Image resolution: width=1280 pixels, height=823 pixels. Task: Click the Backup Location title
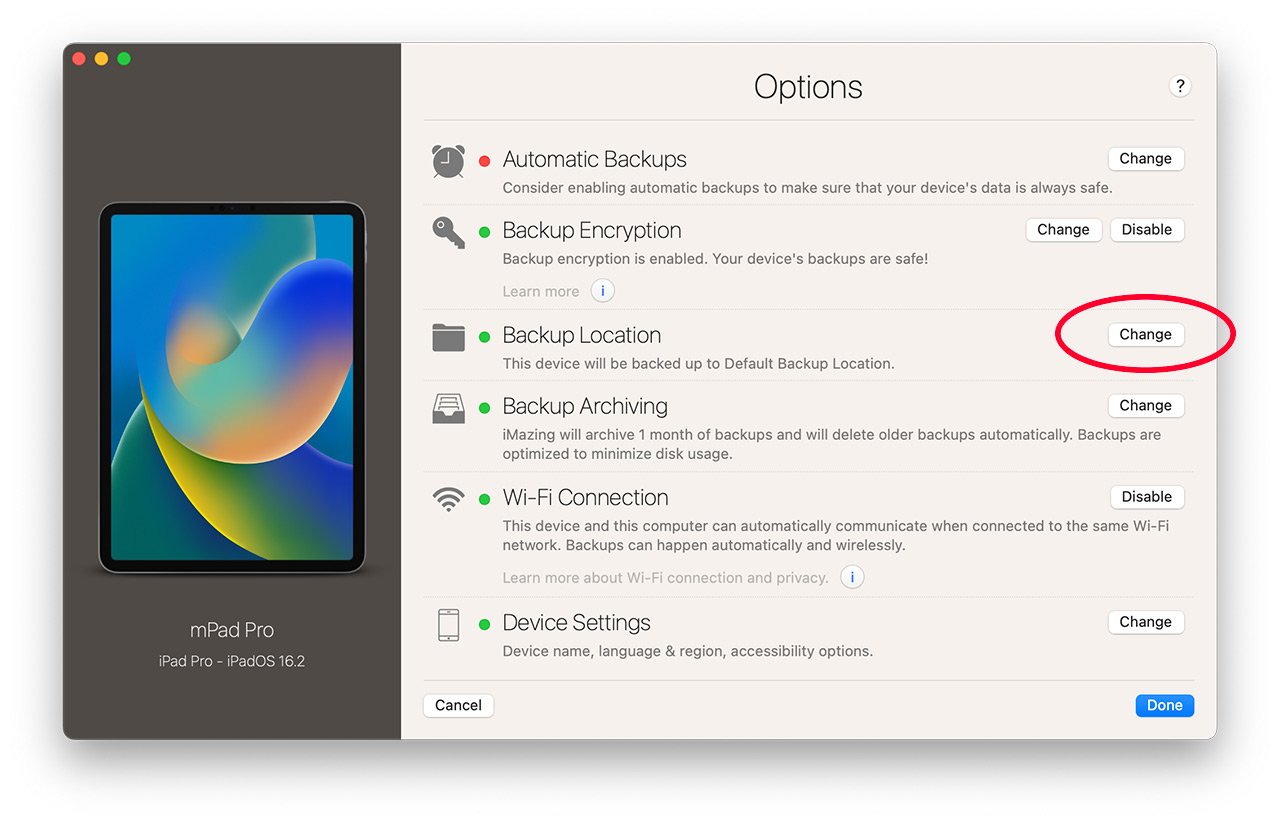click(582, 335)
